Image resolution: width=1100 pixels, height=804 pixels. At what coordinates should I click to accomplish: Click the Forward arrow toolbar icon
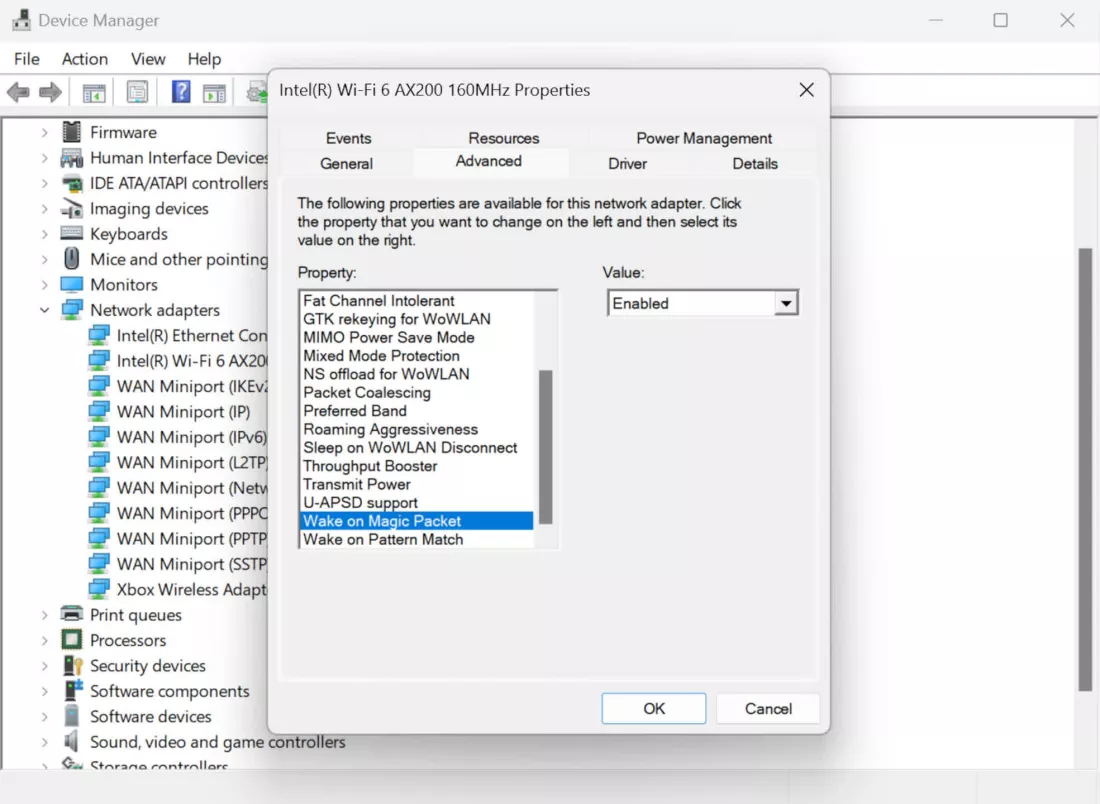pyautogui.click(x=50, y=93)
